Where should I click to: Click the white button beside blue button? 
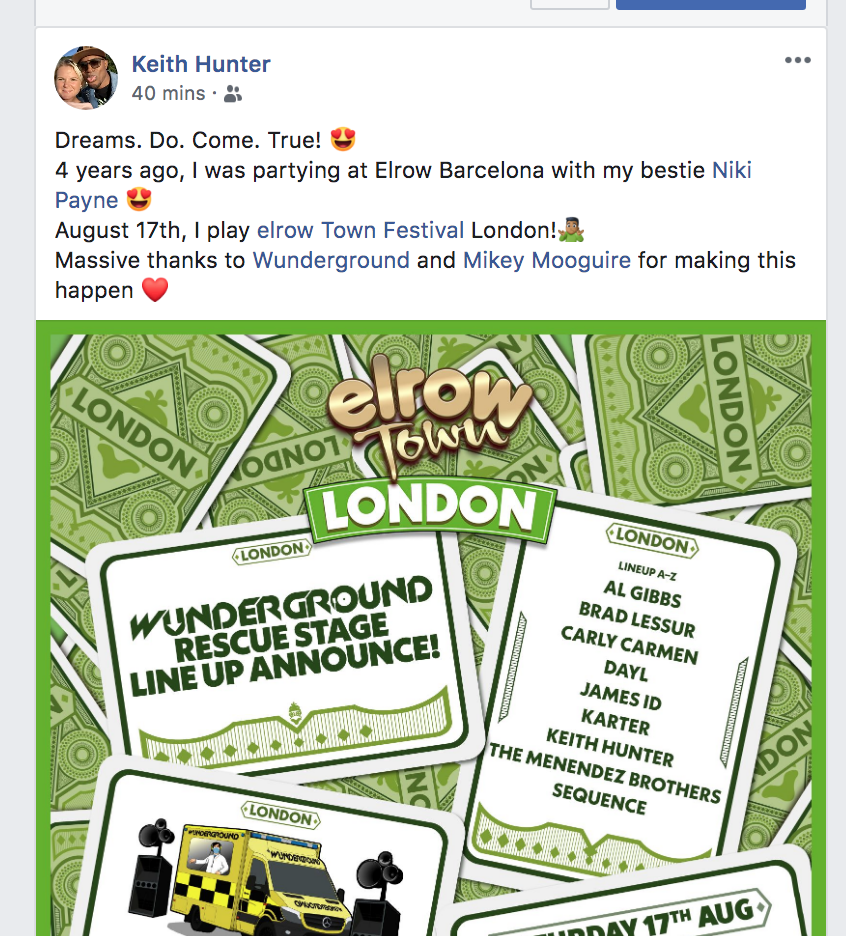570,4
